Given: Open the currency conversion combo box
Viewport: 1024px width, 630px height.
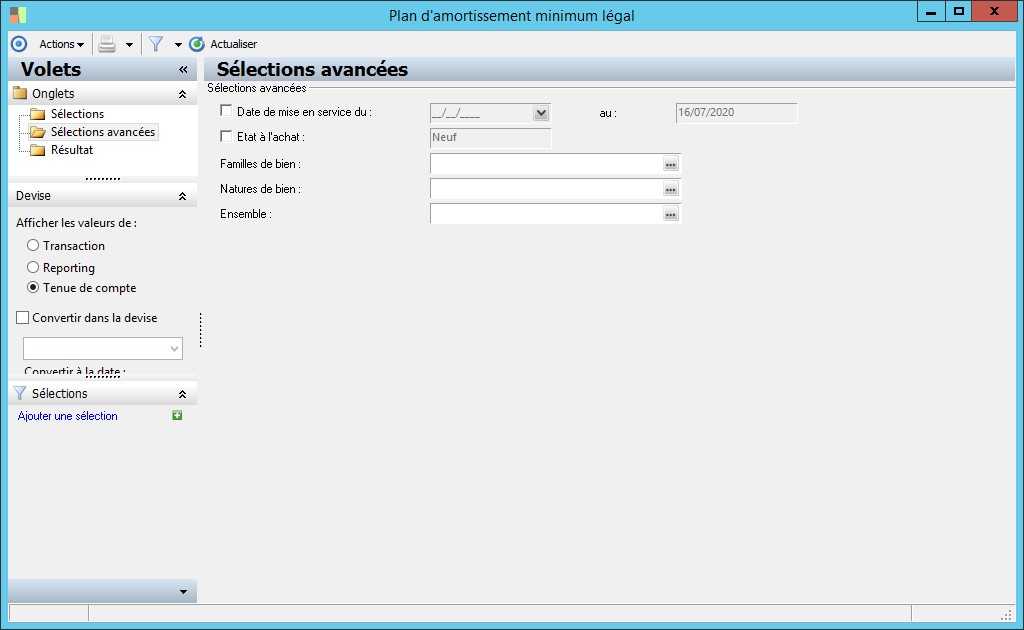Looking at the screenshot, I should point(103,348).
